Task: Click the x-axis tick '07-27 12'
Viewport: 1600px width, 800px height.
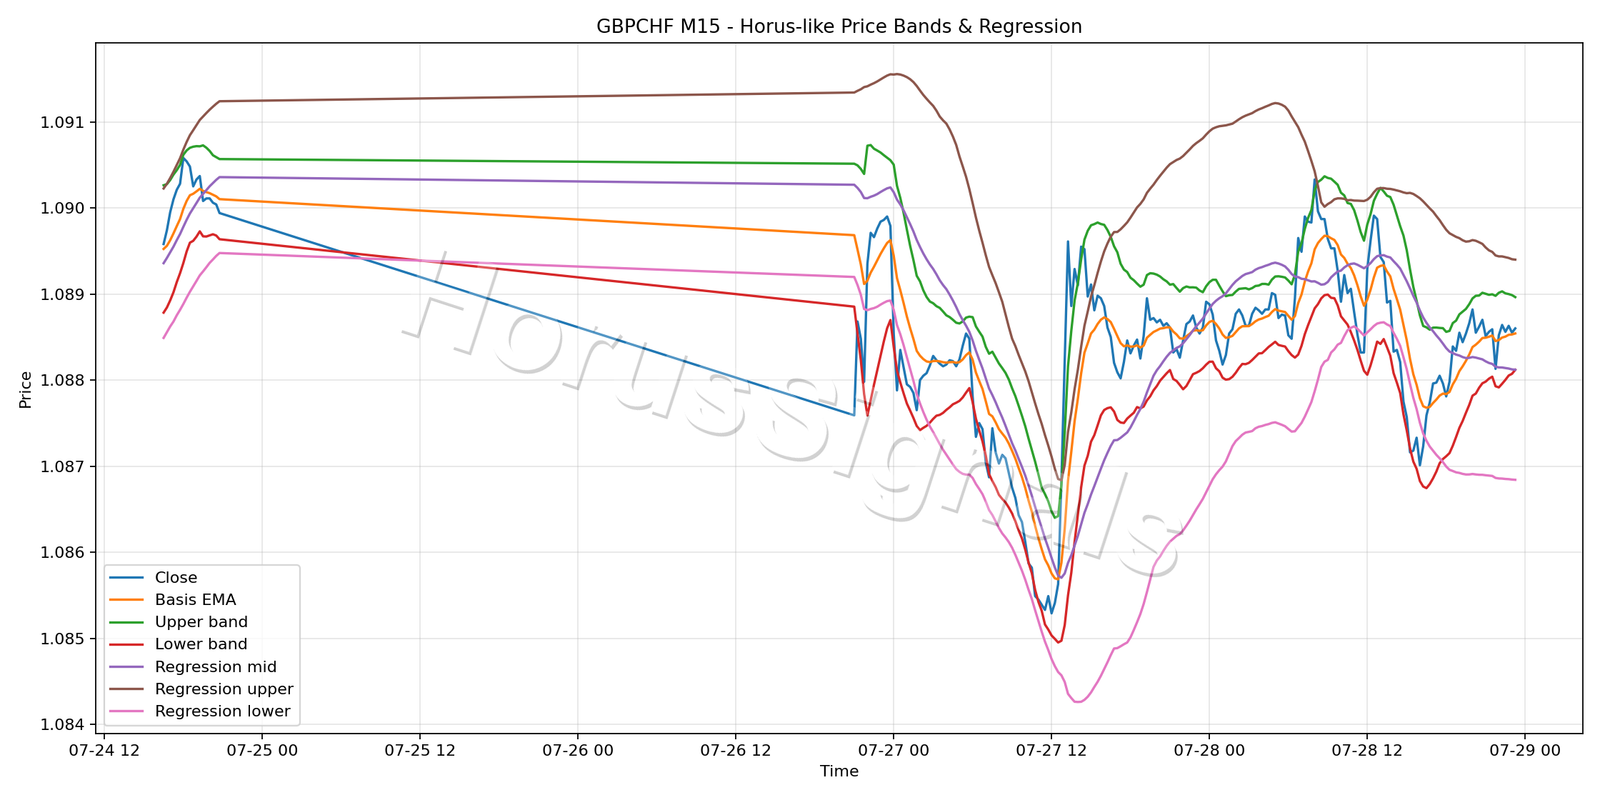Action: [x=1051, y=751]
